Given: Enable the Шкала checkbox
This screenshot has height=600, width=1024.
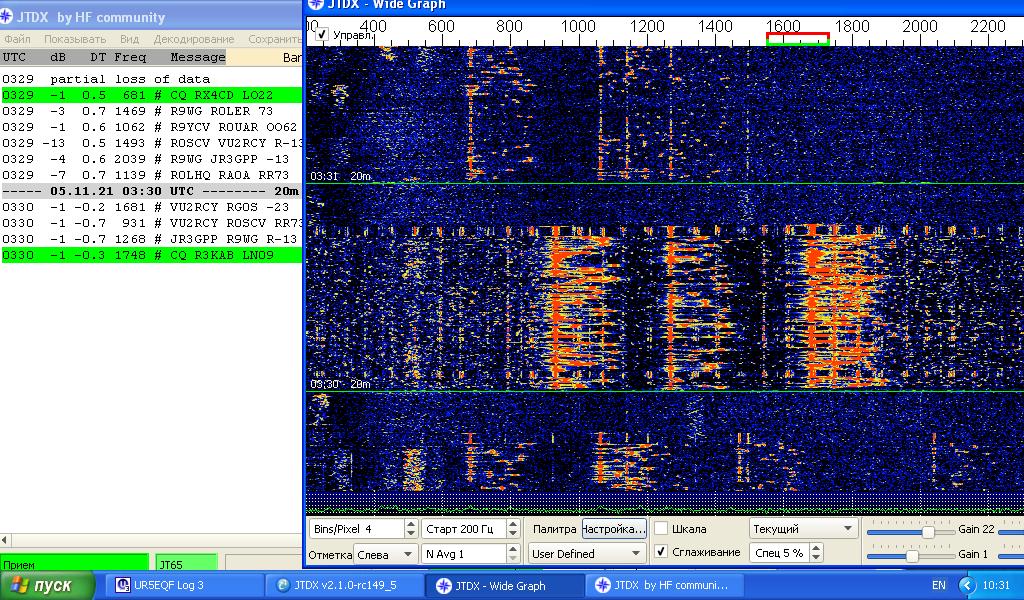Looking at the screenshot, I should click(661, 528).
